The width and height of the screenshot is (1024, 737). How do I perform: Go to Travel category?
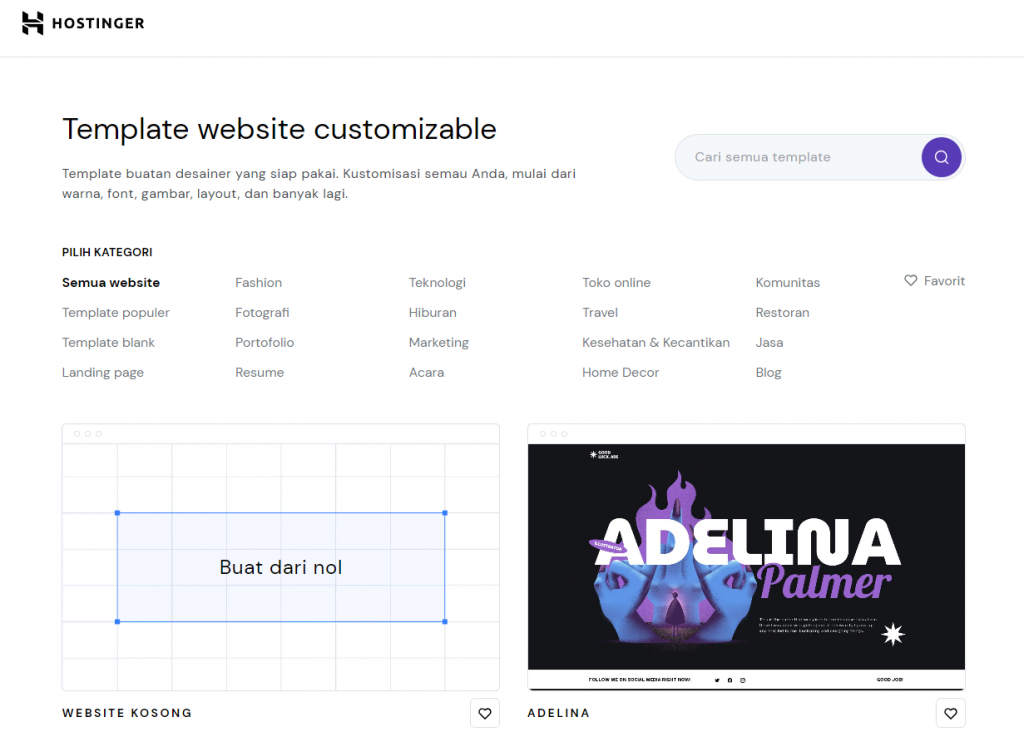(x=600, y=313)
